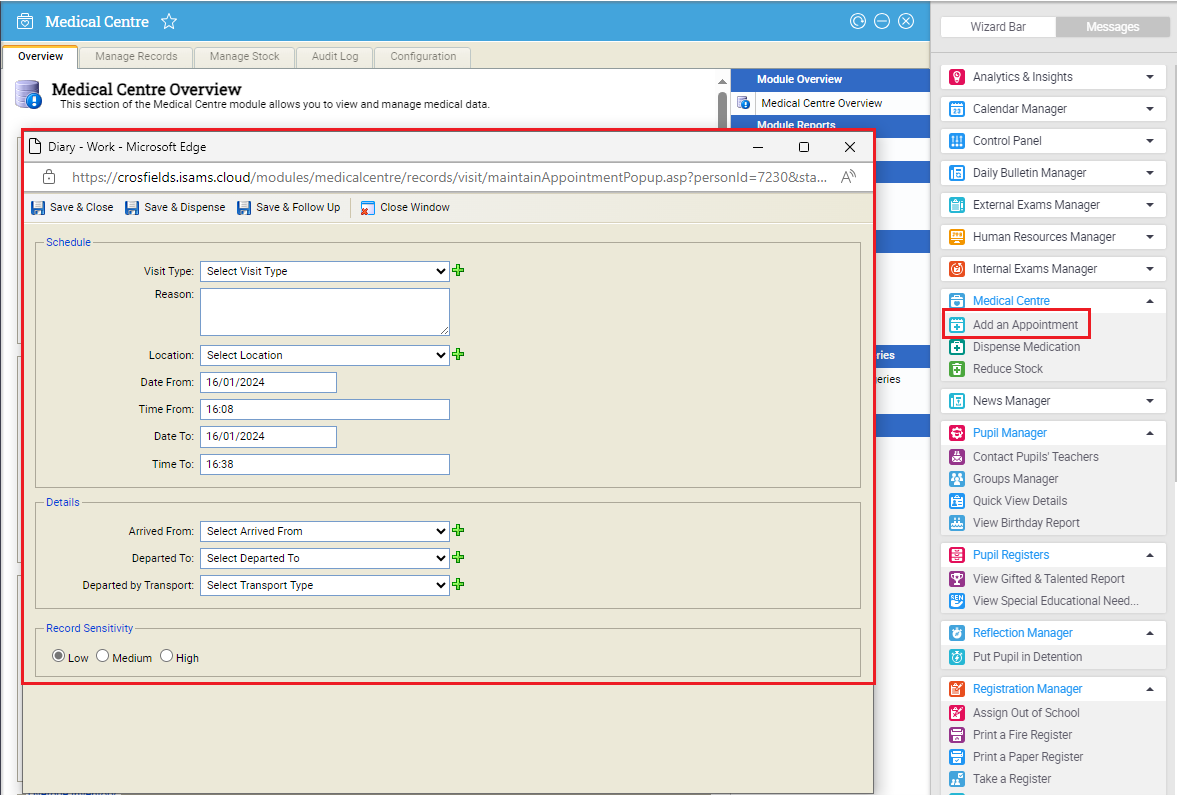Viewport: 1177px width, 795px height.
Task: Click the Dispense Medication icon in Wizard Bar
Action: 956,347
